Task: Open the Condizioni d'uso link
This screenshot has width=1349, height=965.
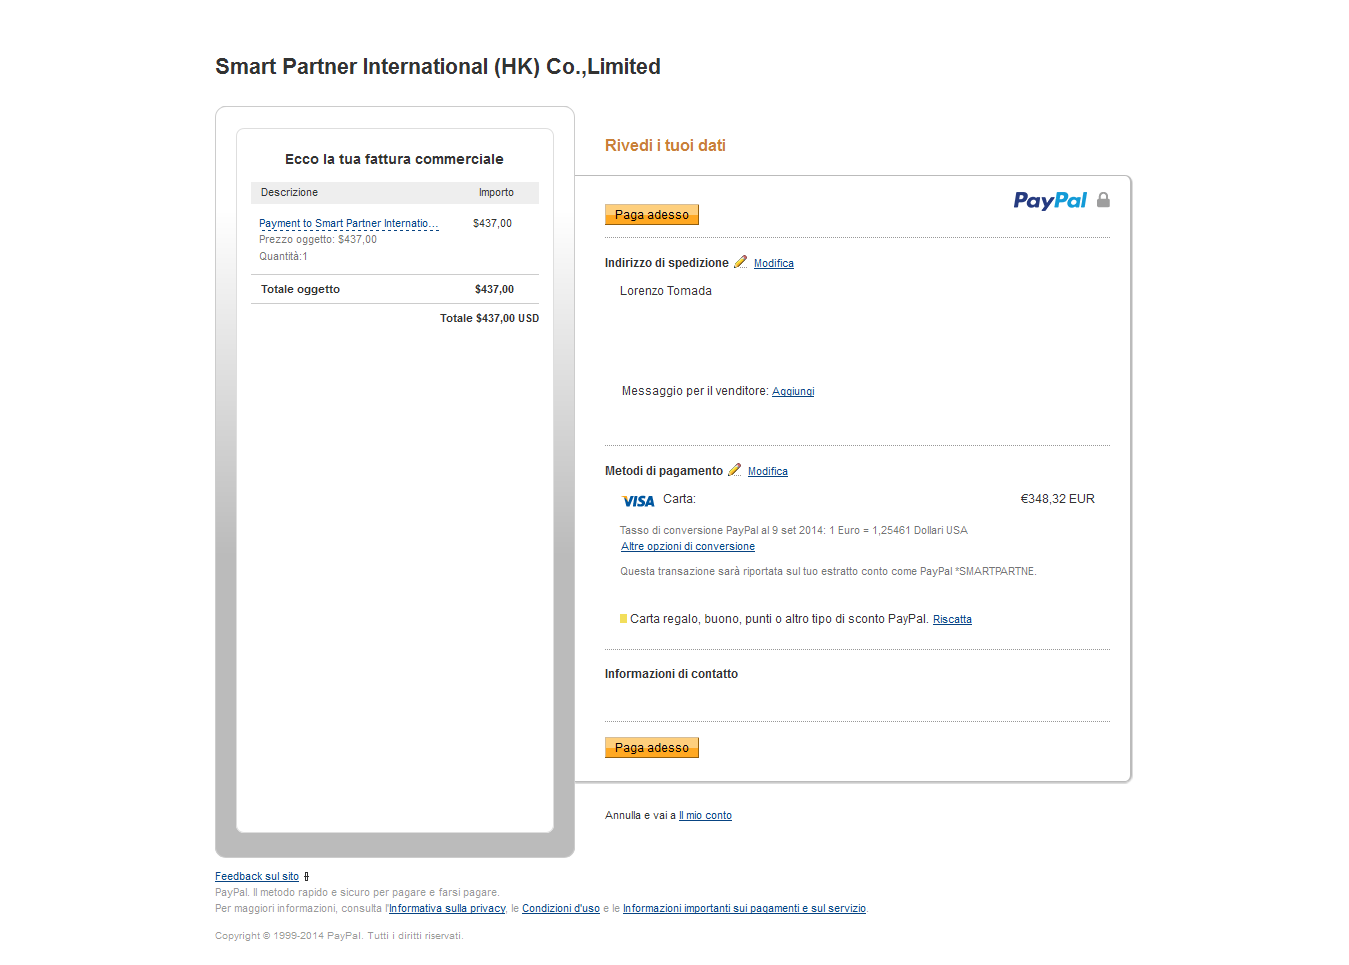Action: (x=561, y=909)
